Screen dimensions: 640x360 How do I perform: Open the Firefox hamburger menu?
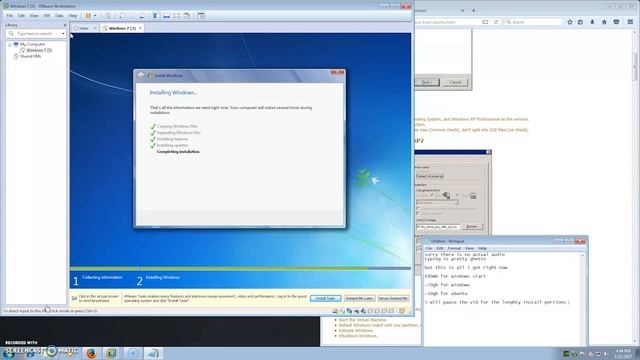coord(631,22)
